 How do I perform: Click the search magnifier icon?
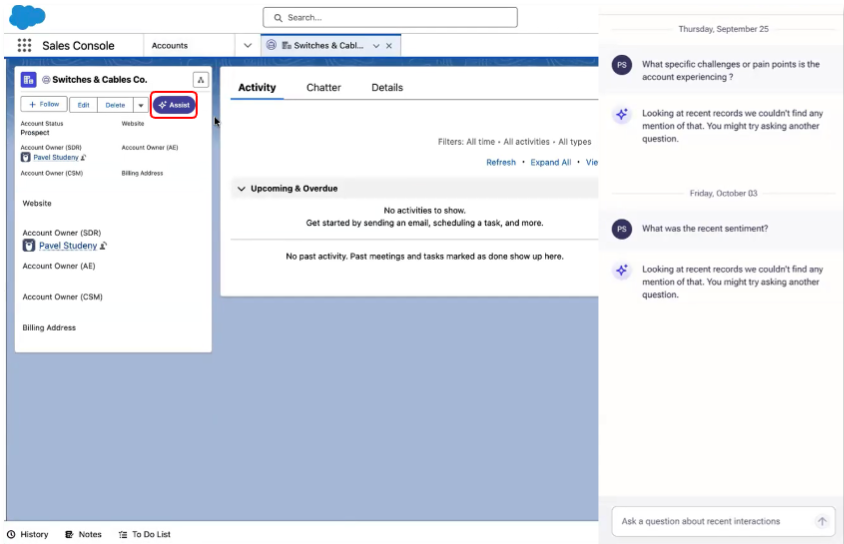click(278, 18)
